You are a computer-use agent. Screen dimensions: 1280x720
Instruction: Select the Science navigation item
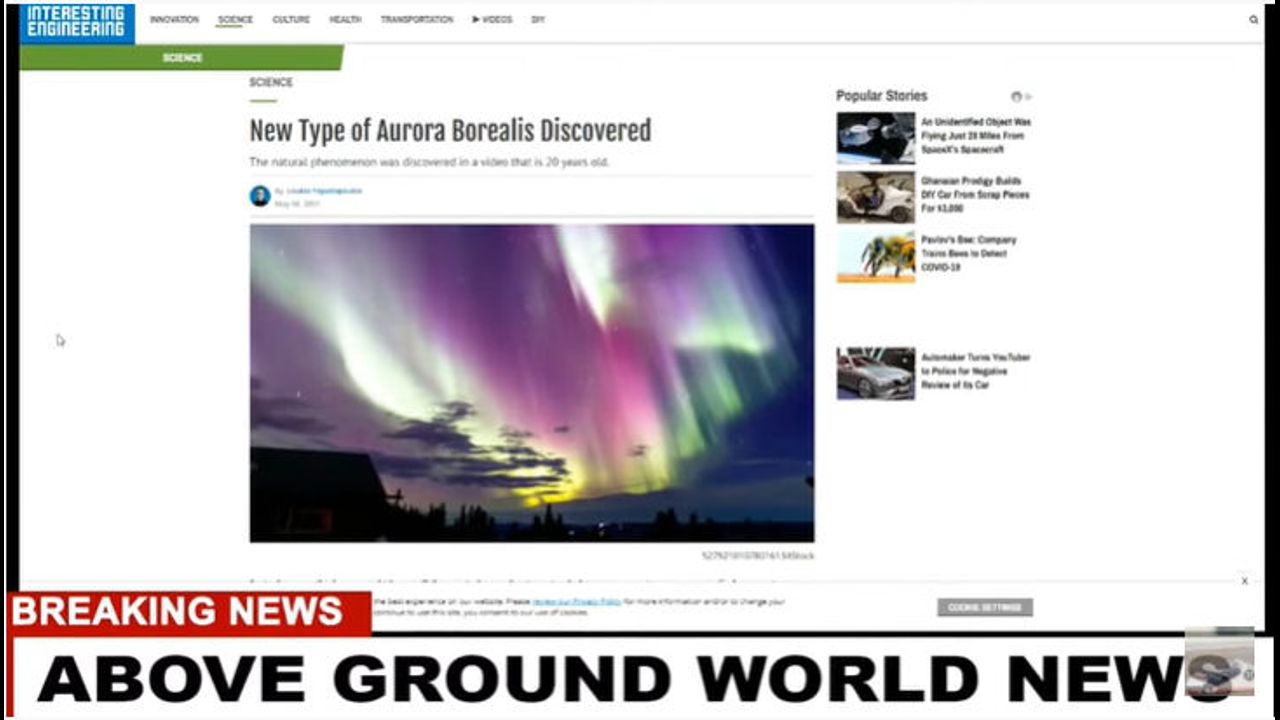click(x=235, y=20)
